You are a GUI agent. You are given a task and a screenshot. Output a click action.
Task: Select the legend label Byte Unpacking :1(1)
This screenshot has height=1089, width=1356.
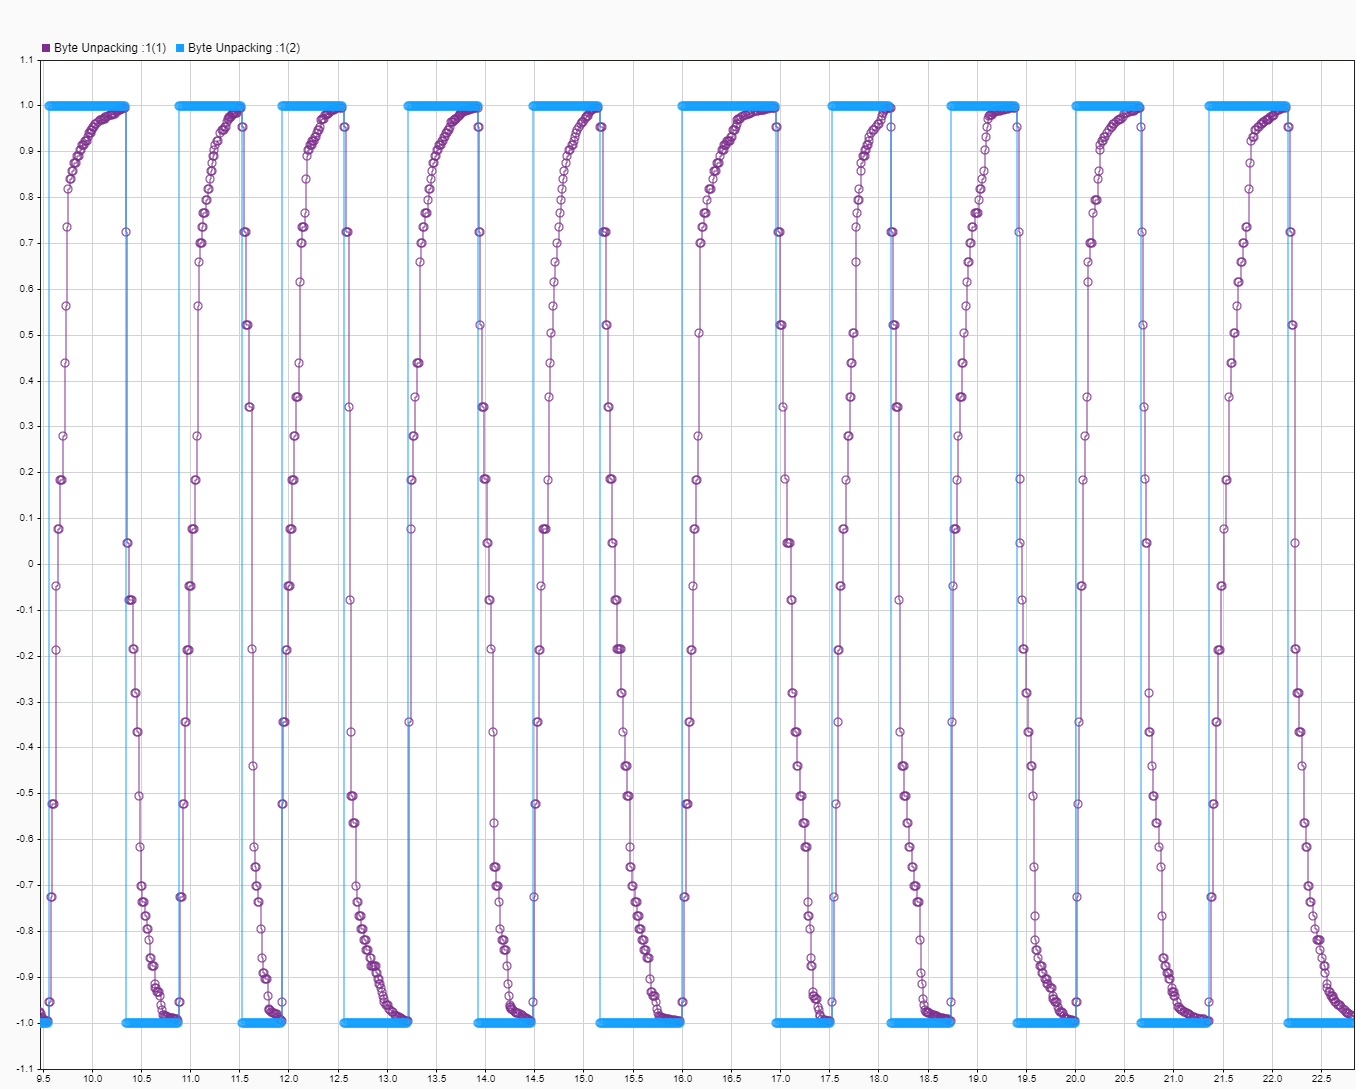point(110,48)
